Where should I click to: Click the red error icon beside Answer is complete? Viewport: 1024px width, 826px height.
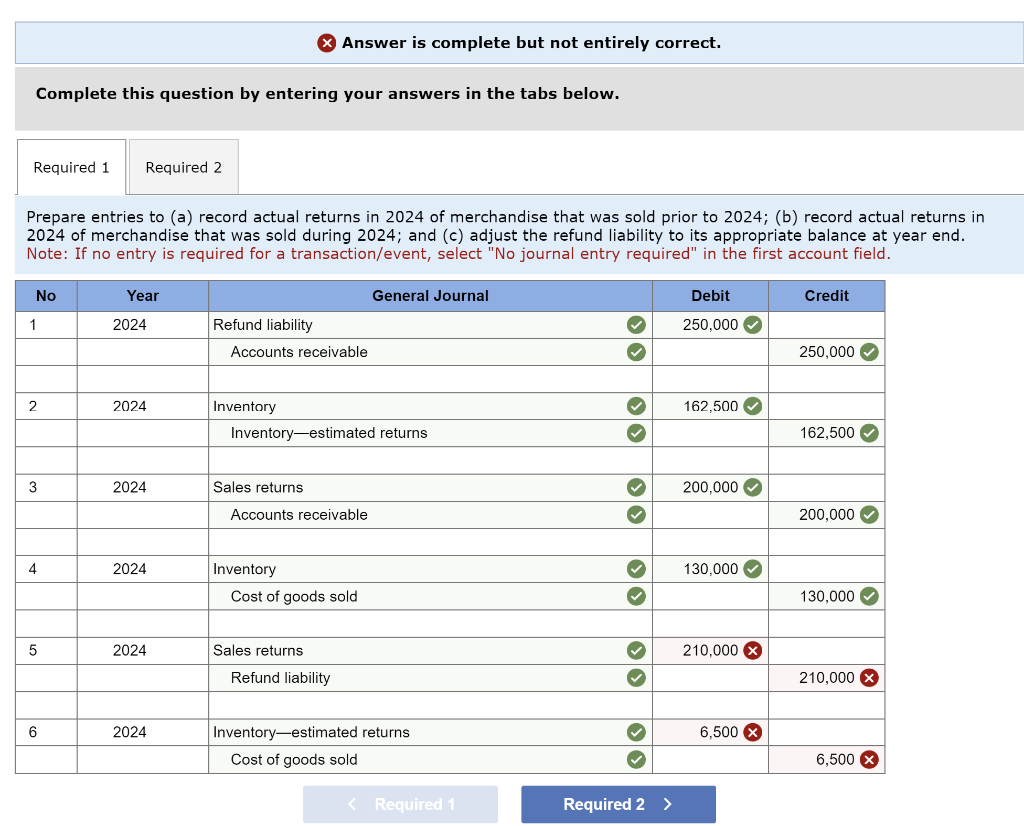pyautogui.click(x=327, y=43)
